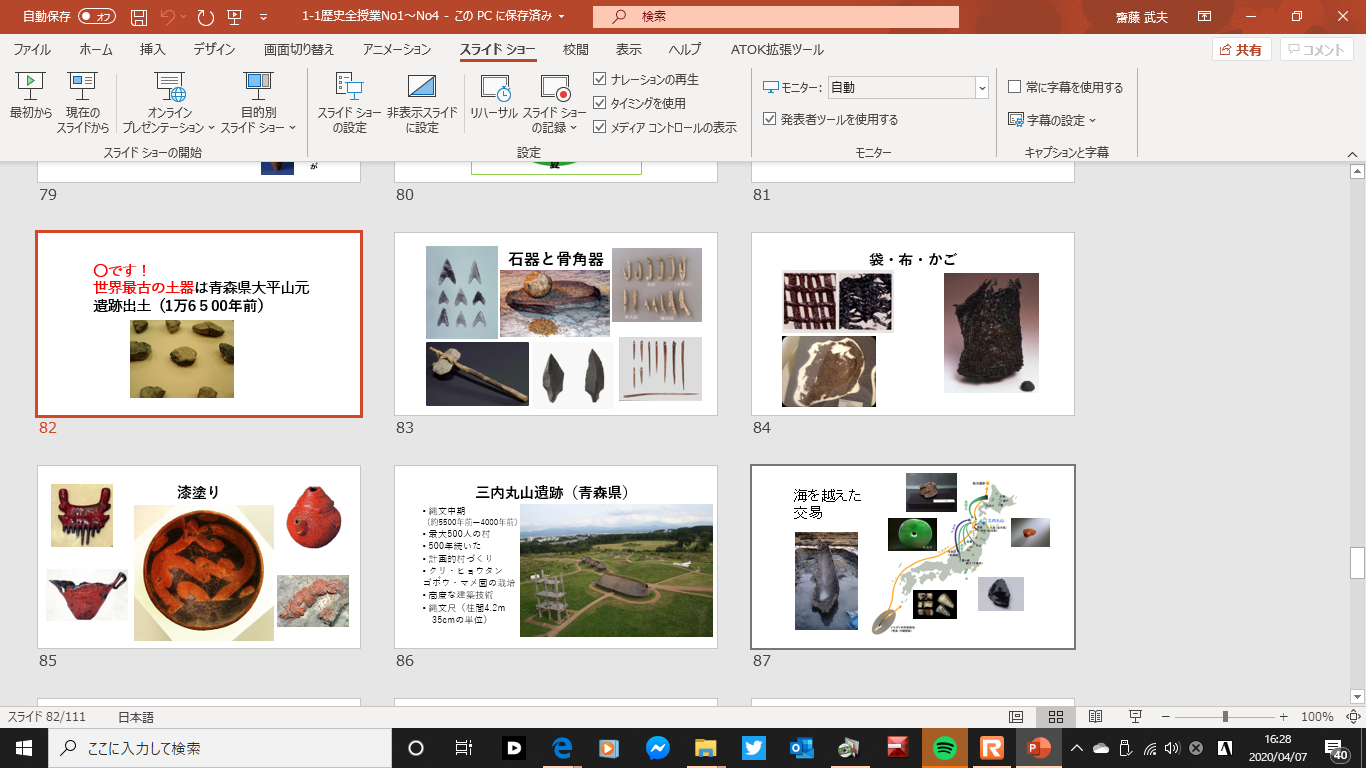Click the Share (共有) button
The image size is (1366, 768).
tap(1241, 50)
